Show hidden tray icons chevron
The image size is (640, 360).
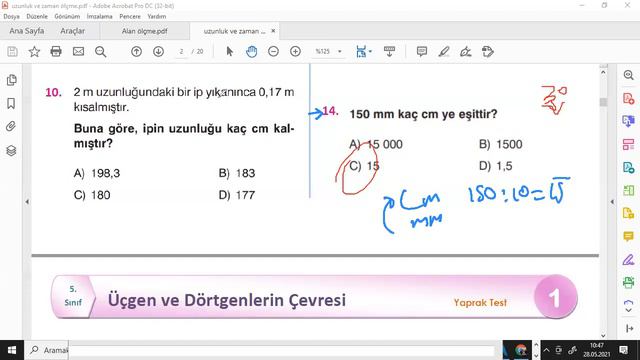point(547,350)
